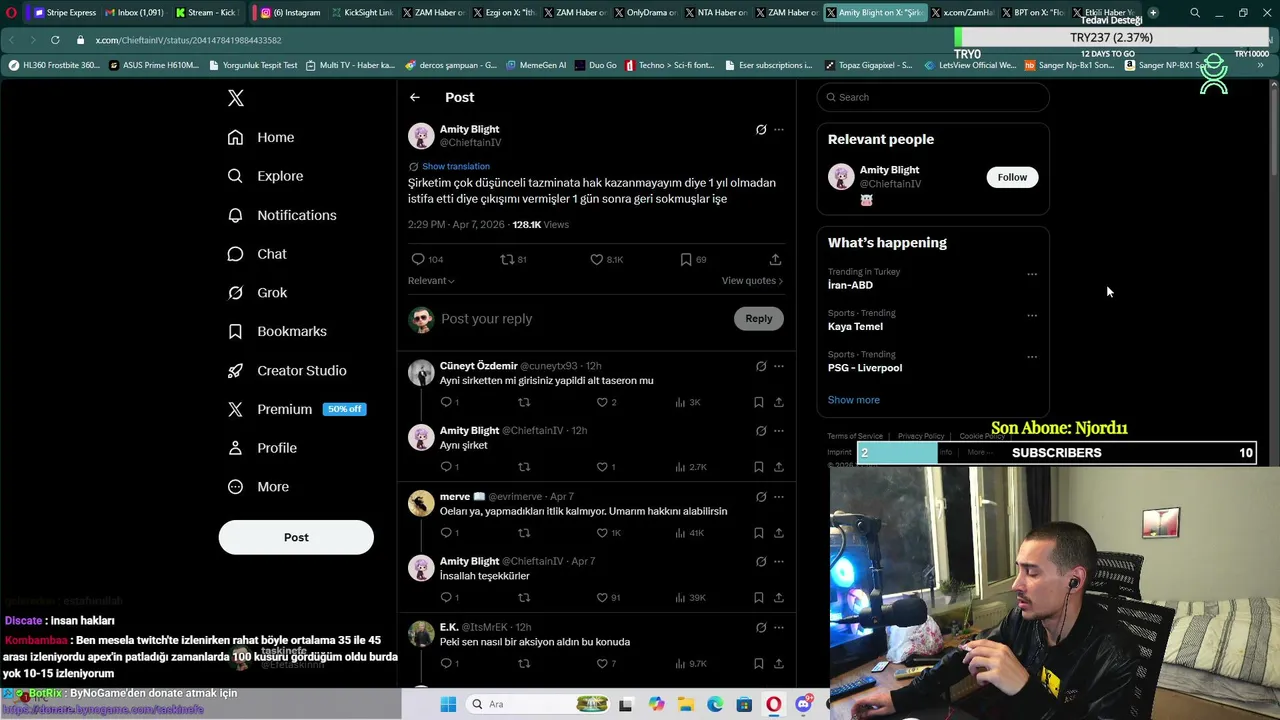
Task: Open Grok in sidebar
Action: [257, 293]
